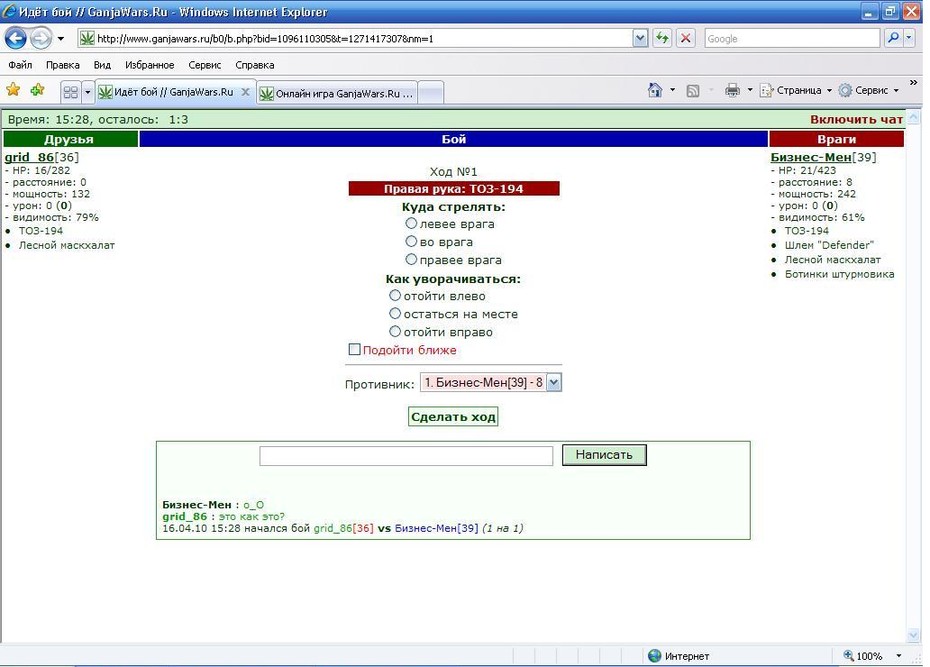Select левее врага radio button

[411, 224]
